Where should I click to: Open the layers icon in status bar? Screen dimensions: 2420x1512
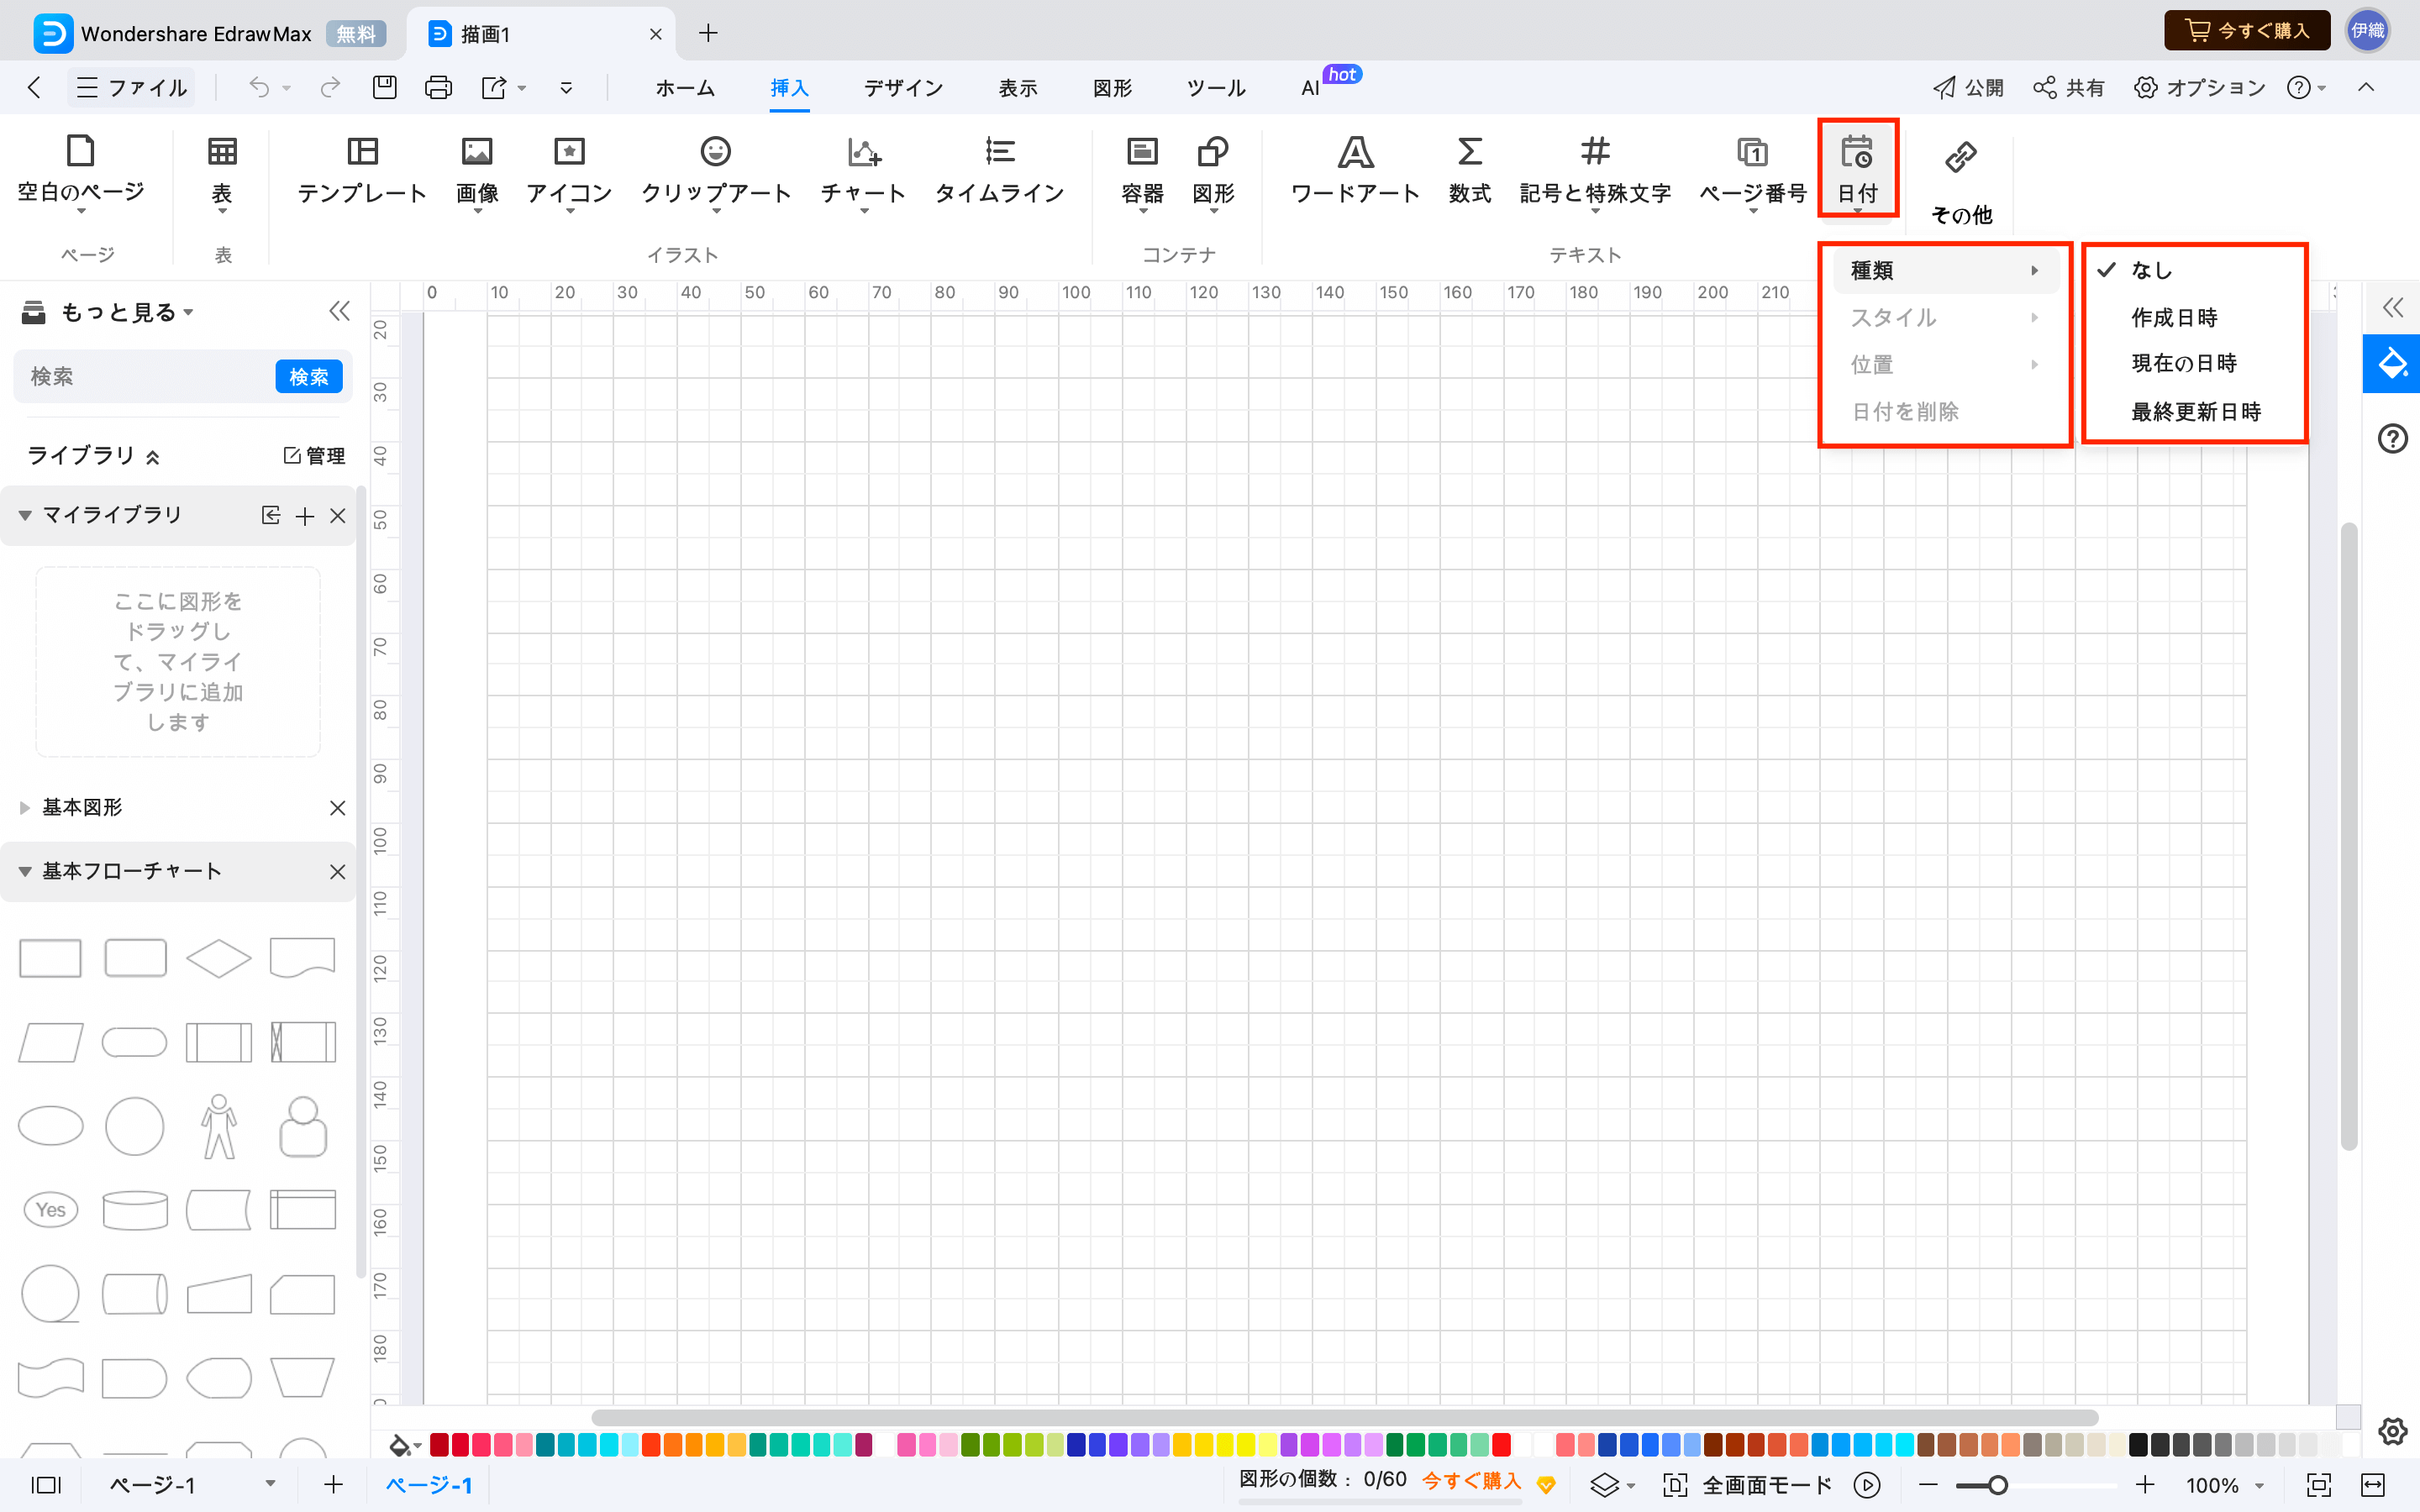pos(1604,1485)
